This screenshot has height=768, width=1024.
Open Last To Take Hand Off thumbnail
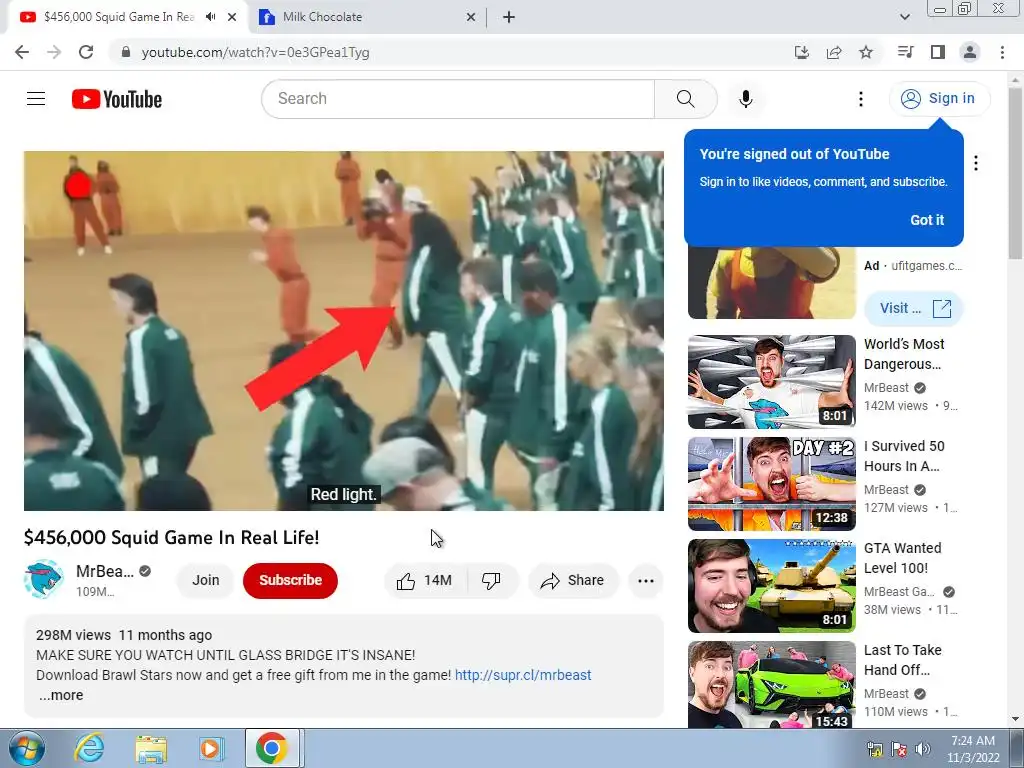pos(771,684)
